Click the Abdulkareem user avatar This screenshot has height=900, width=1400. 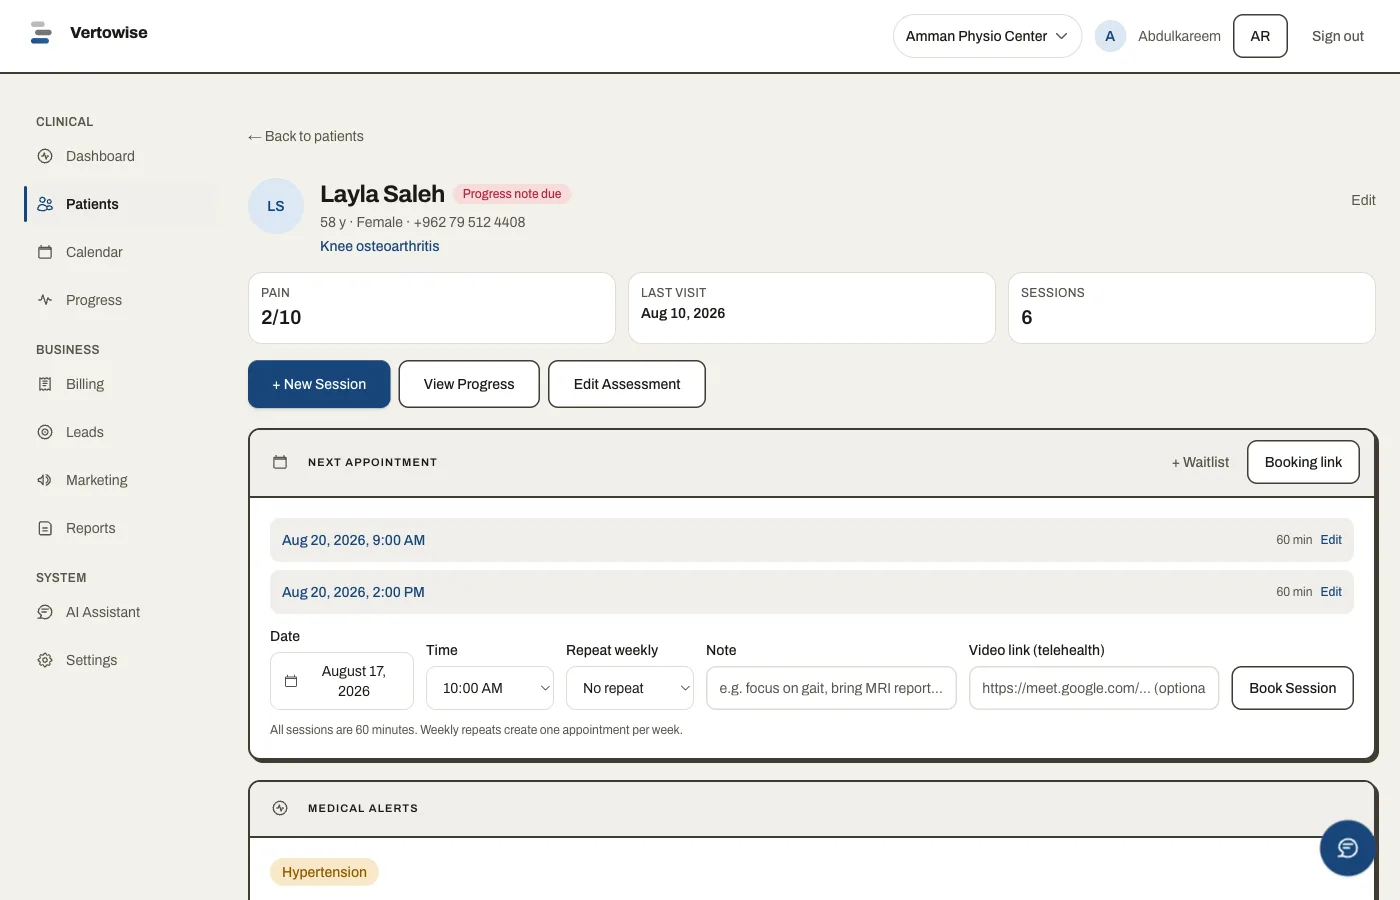(x=1110, y=36)
